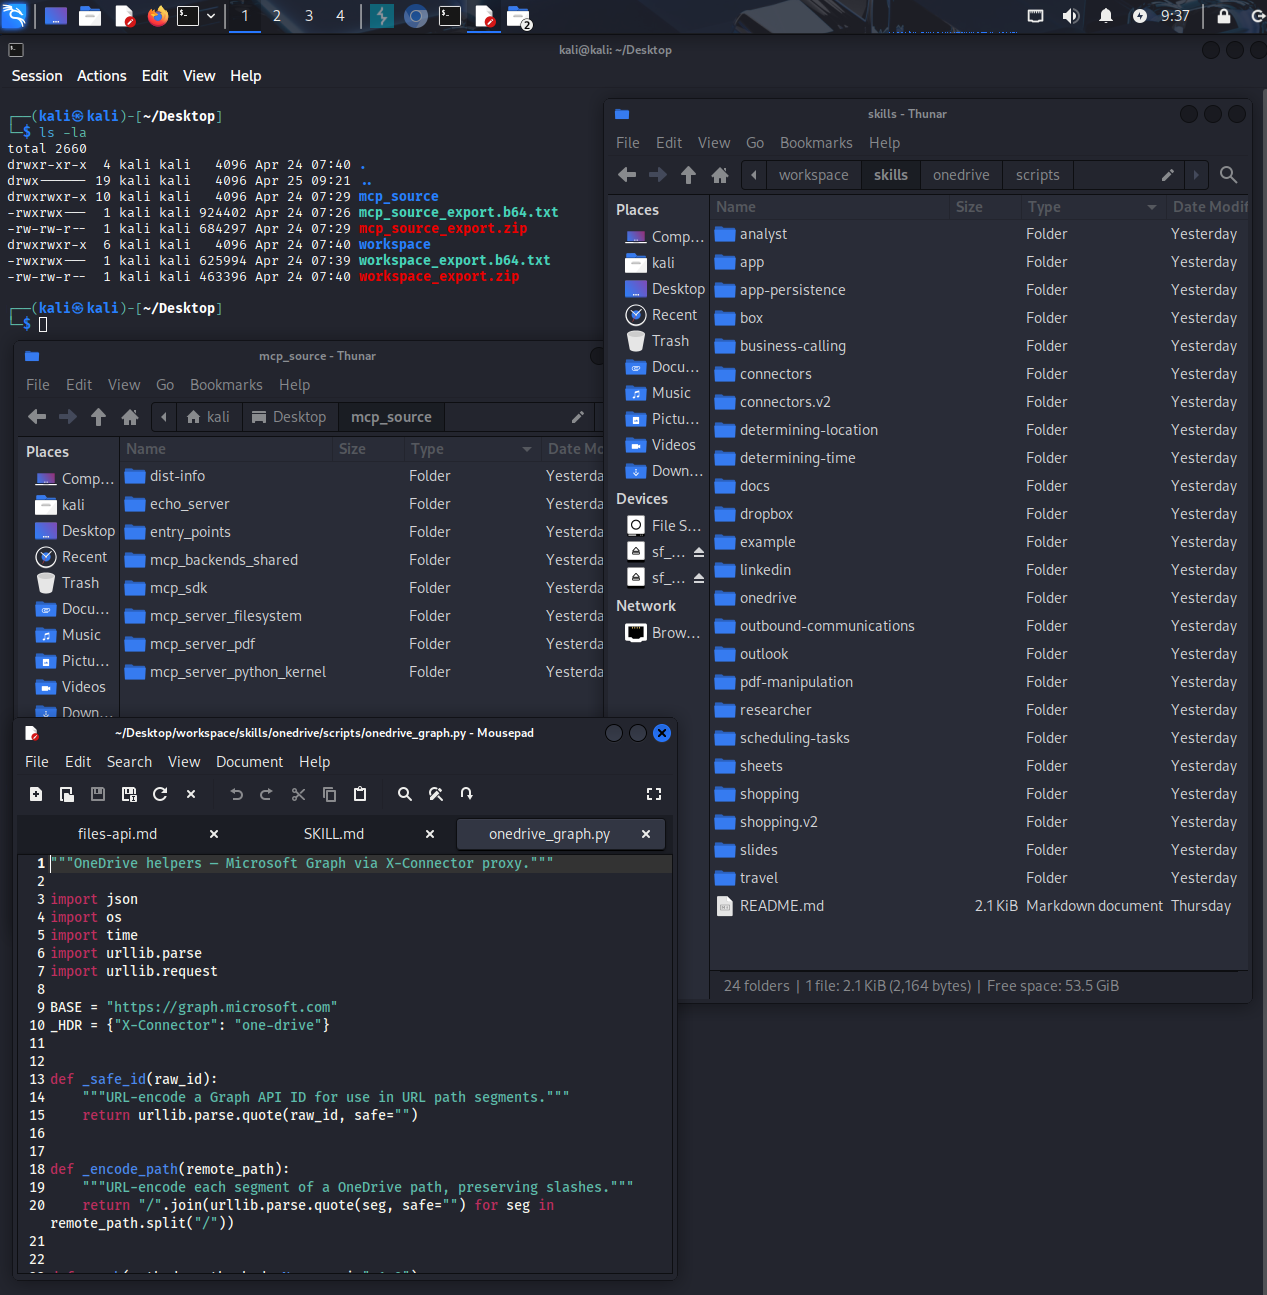
Task: Reload the file in Mousepad toolbar
Action: (160, 794)
